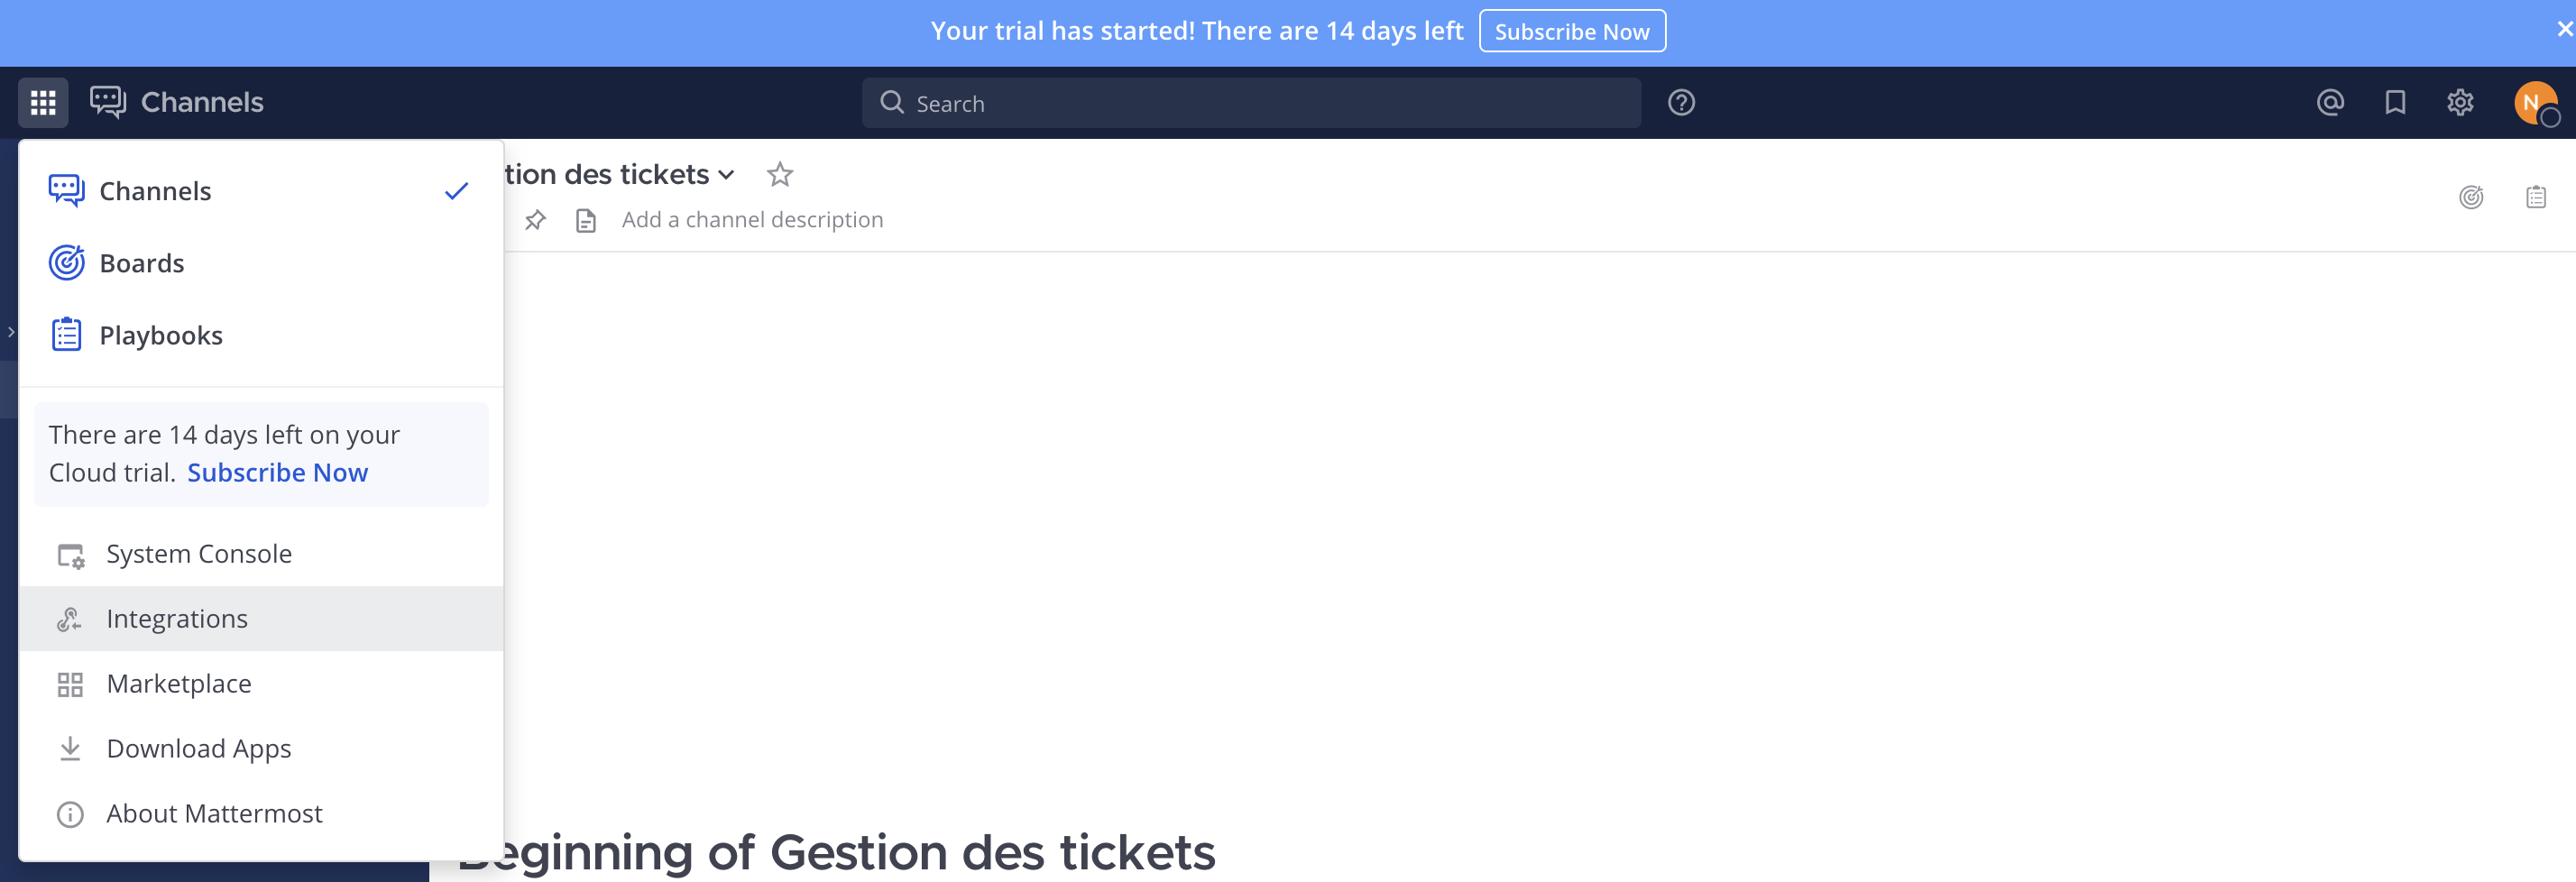2576x882 pixels.
Task: Open the Settings gear icon
Action: [2461, 102]
